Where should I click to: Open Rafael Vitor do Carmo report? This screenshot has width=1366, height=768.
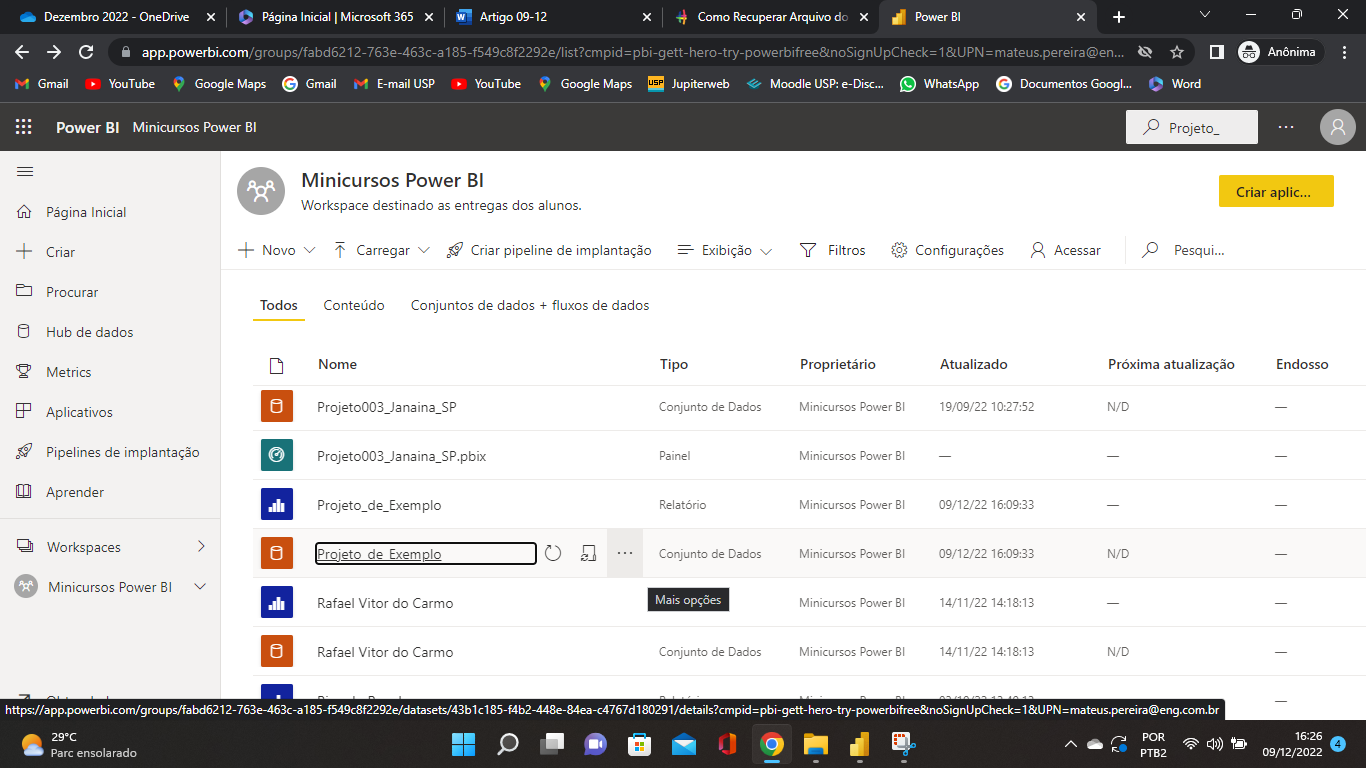pyautogui.click(x=385, y=603)
